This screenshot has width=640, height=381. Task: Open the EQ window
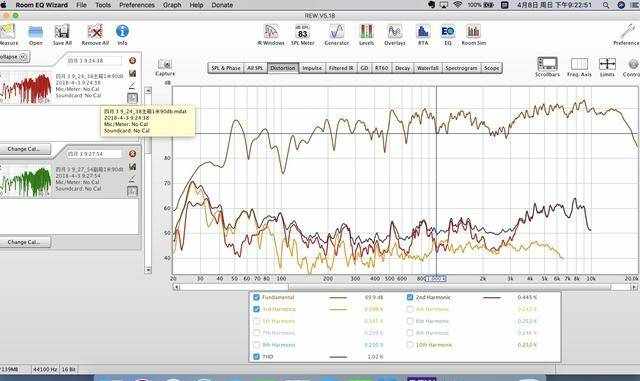448,35
